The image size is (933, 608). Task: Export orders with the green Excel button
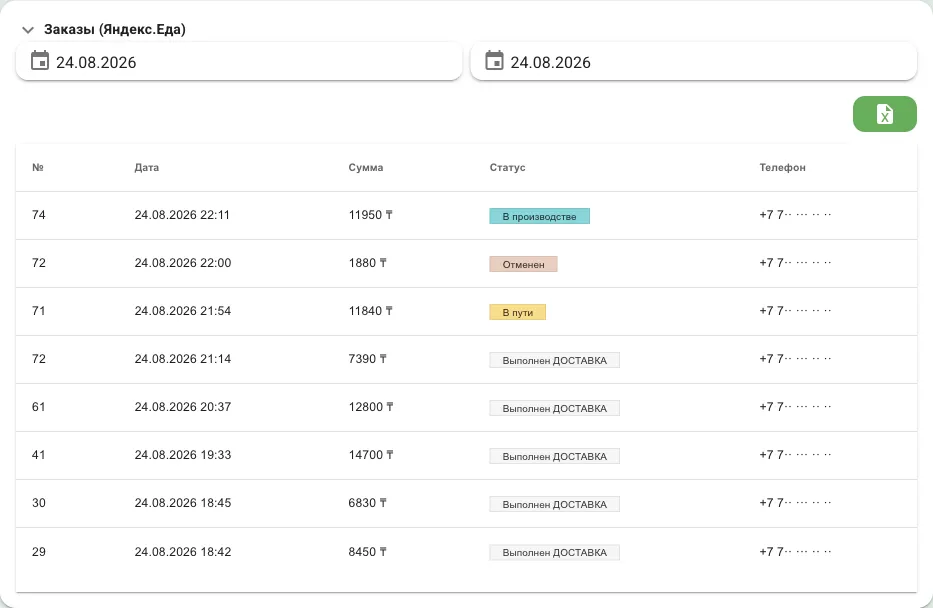(x=885, y=114)
